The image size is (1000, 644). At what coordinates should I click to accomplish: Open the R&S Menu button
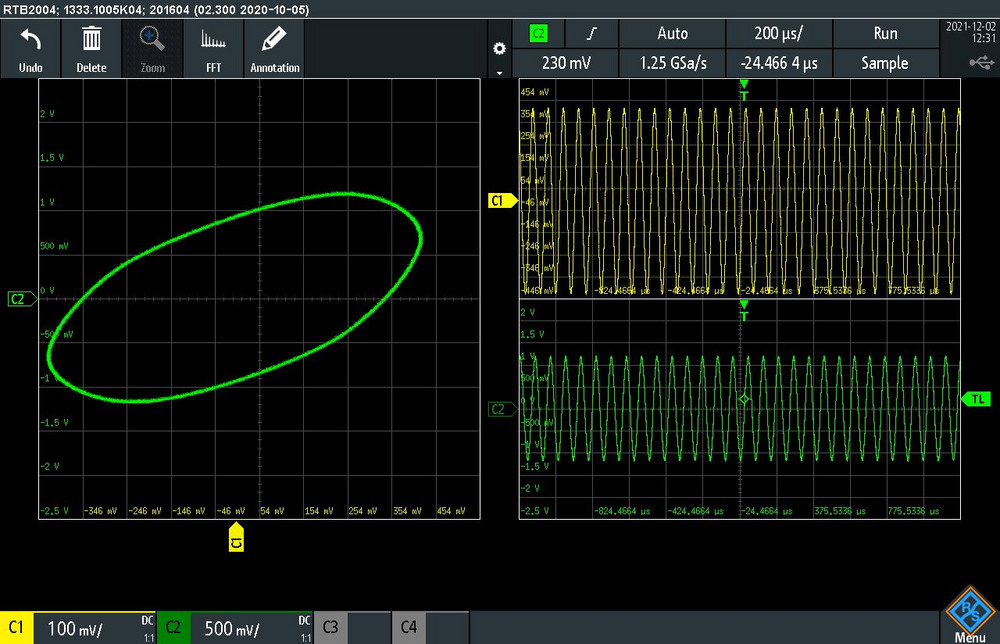(969, 615)
